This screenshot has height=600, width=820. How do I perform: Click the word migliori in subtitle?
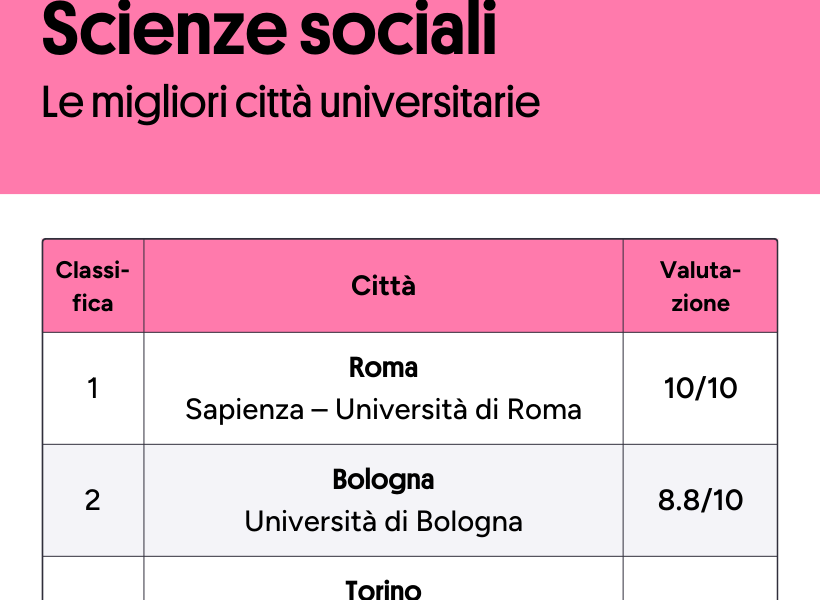point(159,104)
